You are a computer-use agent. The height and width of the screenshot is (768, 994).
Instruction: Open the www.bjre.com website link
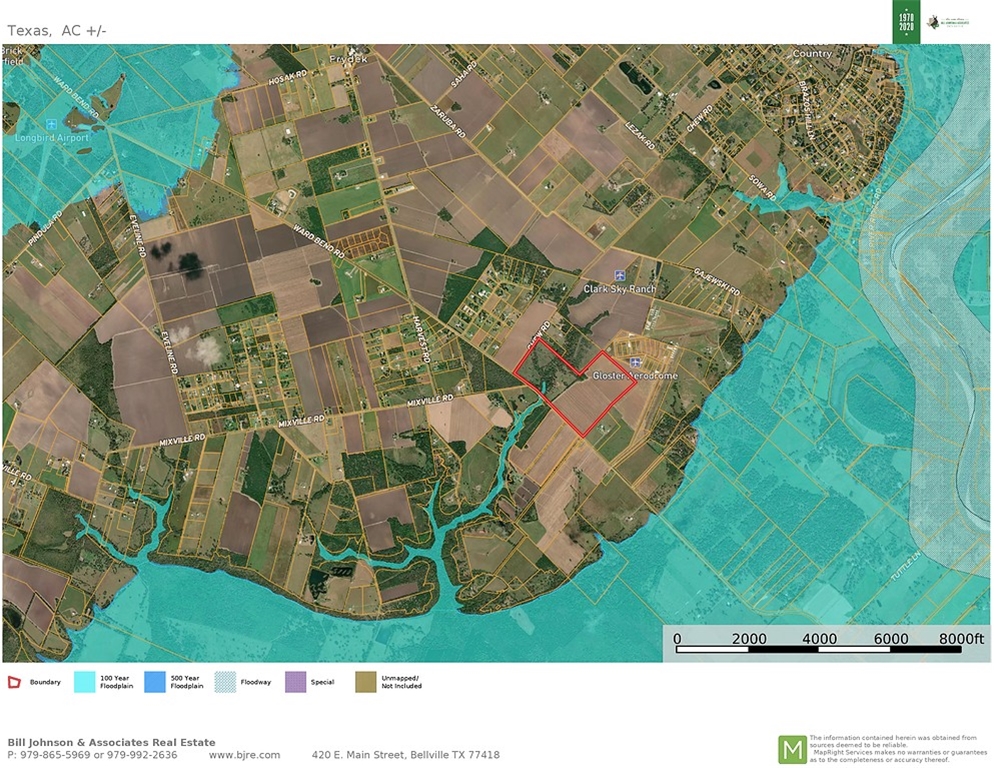pos(244,755)
